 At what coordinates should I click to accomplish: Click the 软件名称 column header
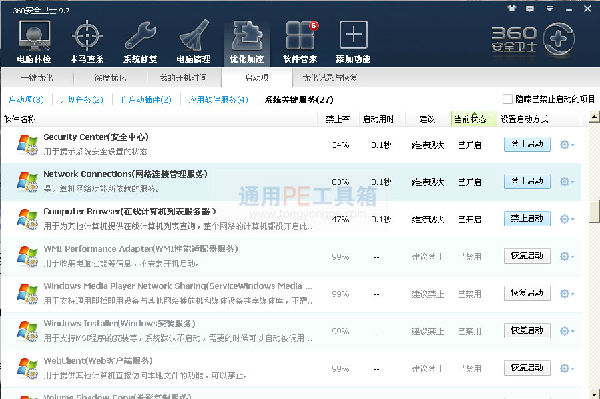[159, 119]
